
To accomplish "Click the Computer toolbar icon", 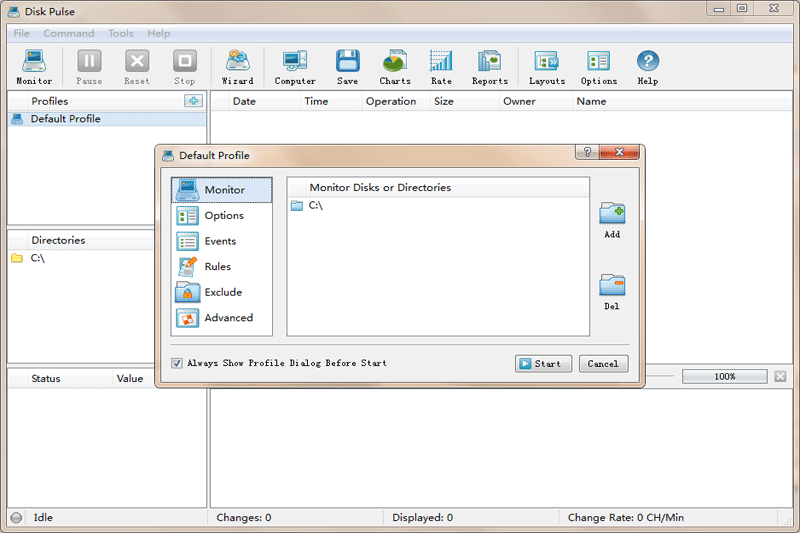I will click(x=295, y=67).
